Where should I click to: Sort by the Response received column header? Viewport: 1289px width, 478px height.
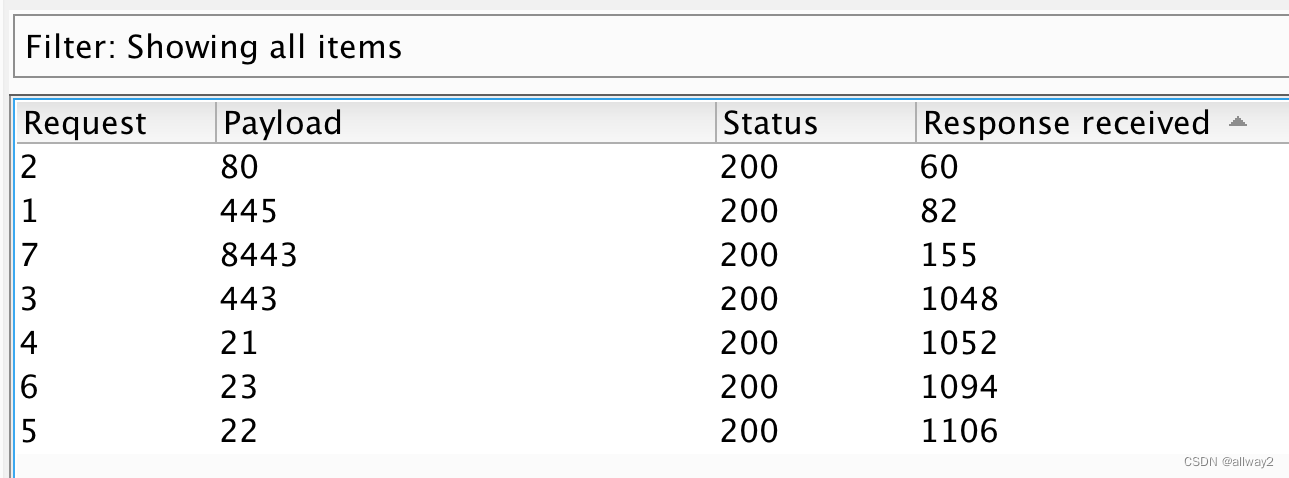(x=1102, y=123)
